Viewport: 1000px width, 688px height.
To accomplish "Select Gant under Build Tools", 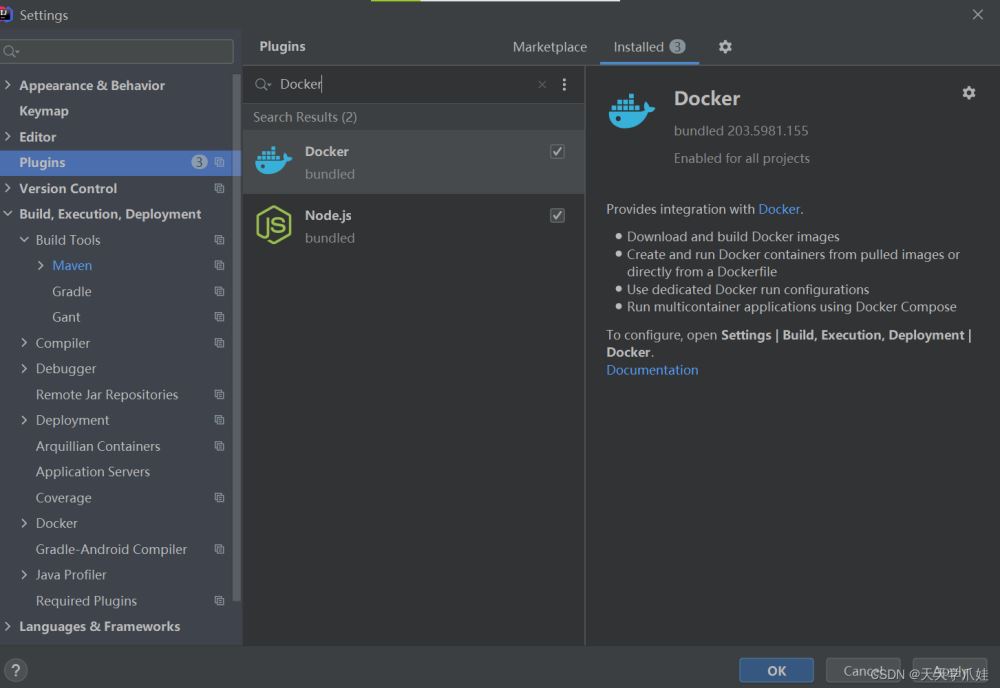I will pos(66,317).
